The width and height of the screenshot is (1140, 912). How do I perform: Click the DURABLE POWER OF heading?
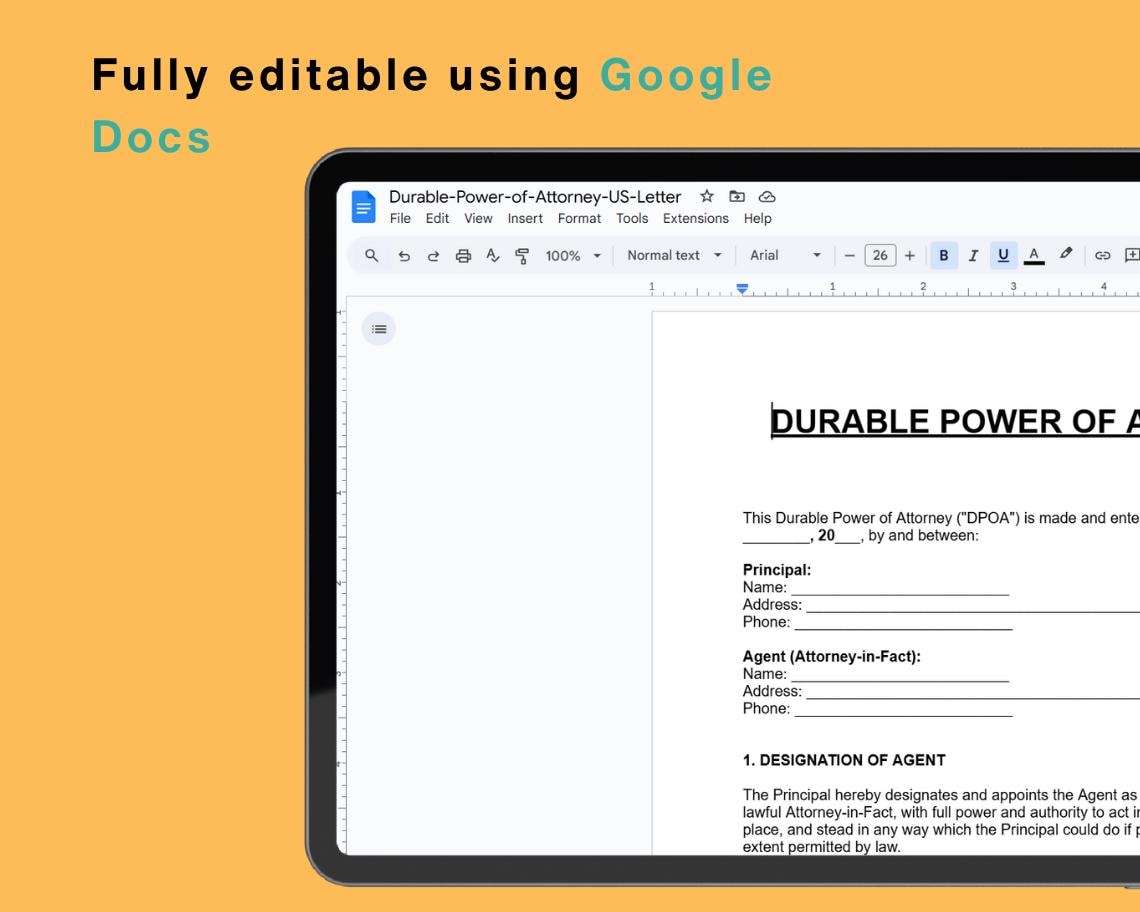[x=955, y=422]
